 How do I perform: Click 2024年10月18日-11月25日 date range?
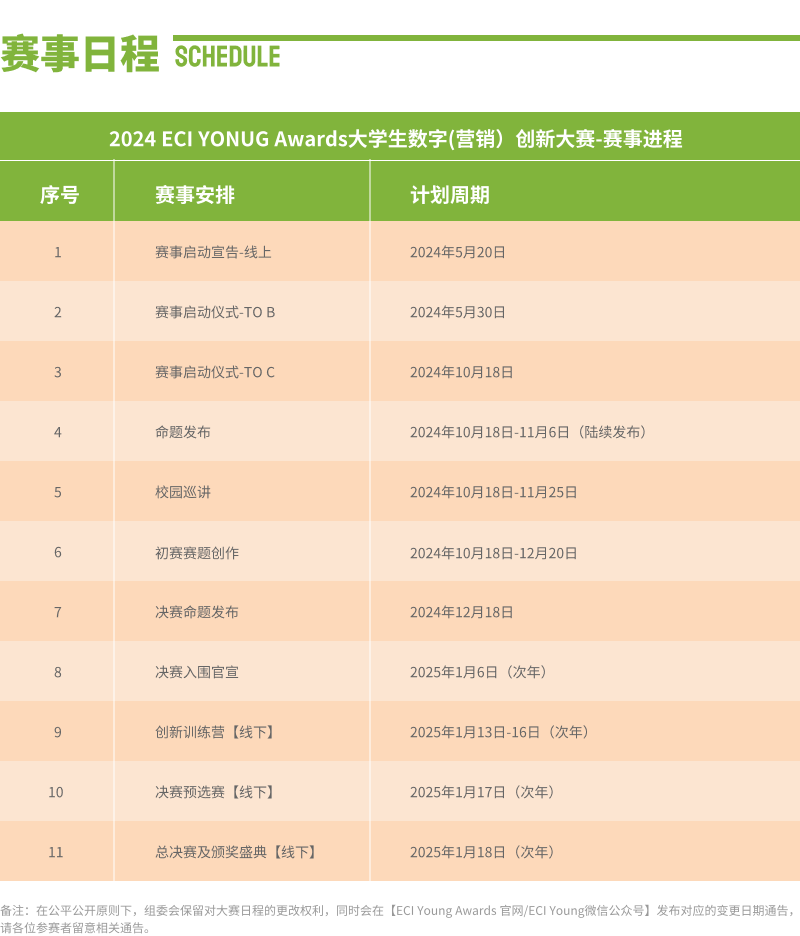point(494,492)
